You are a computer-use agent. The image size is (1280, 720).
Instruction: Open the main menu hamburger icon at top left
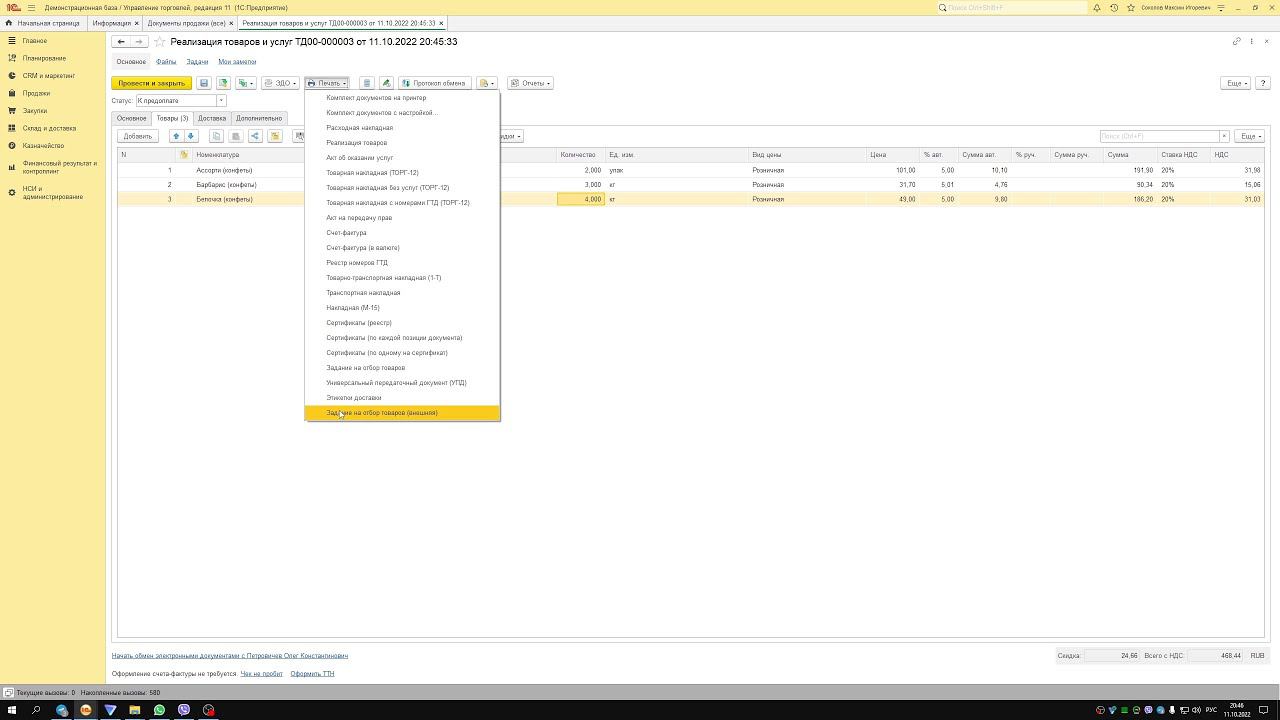pyautogui.click(x=31, y=8)
